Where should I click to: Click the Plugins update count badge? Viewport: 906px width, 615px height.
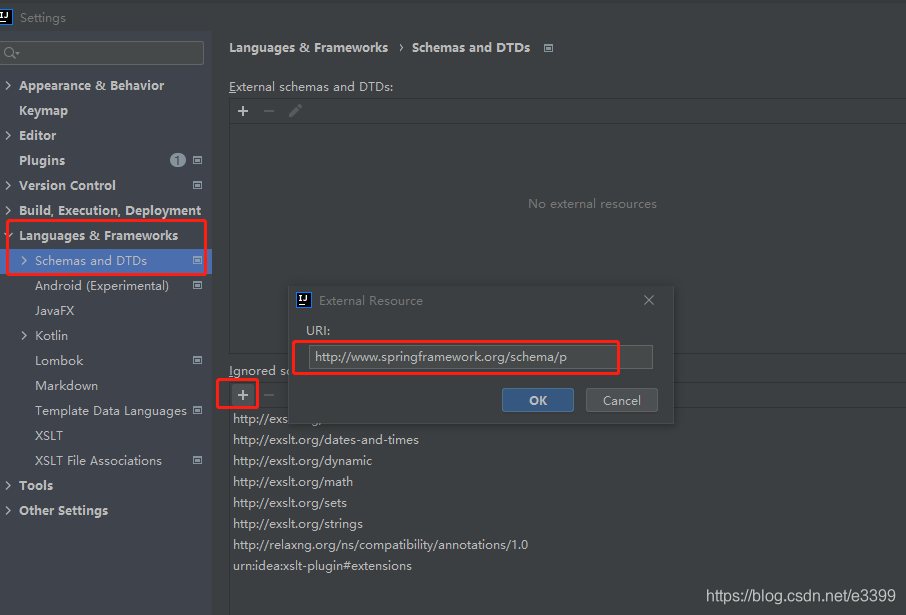coord(177,160)
